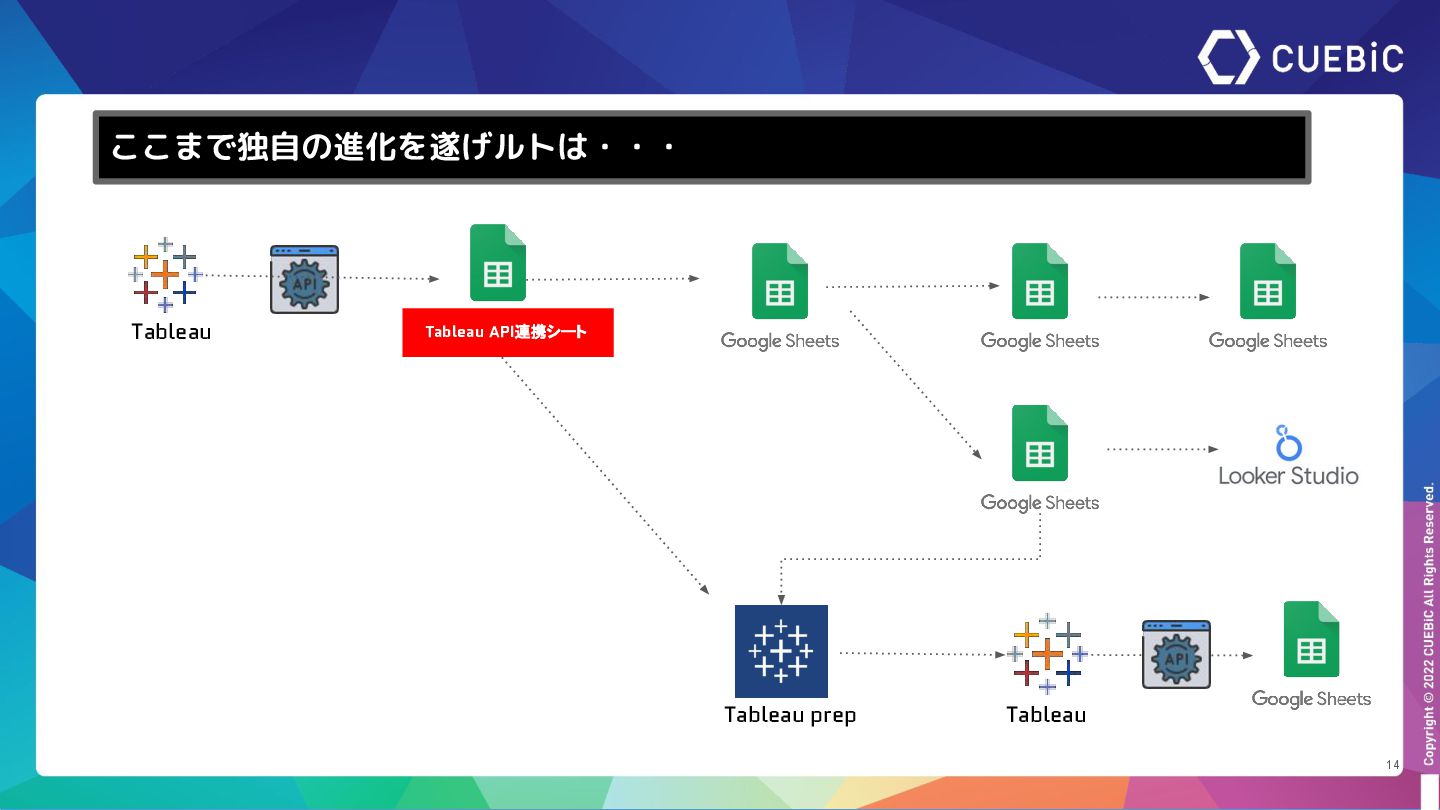Select the Looker Studio text label
Screen dimensions: 1440x810
(x=1288, y=476)
